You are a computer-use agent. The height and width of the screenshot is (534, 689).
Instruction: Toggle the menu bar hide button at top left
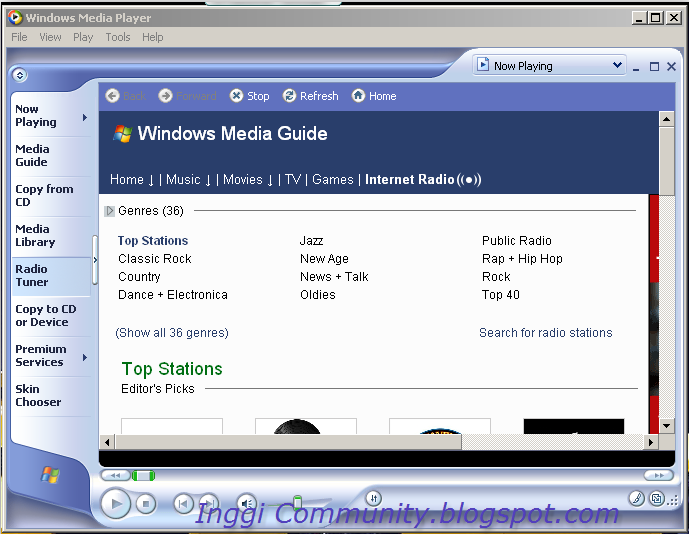[20, 75]
